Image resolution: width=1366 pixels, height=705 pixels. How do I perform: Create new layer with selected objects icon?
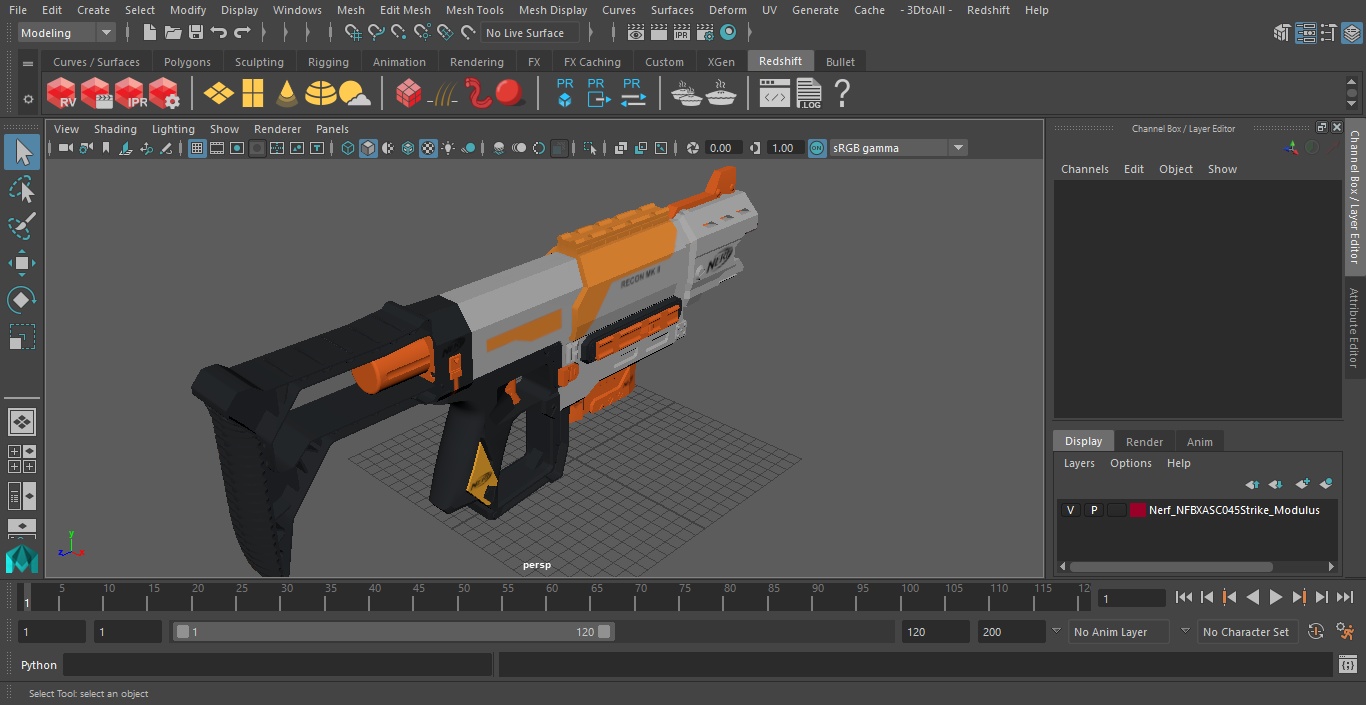point(1327,484)
